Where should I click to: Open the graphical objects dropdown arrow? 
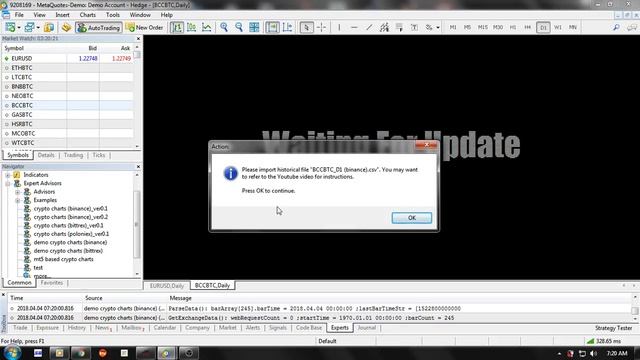[438, 27]
